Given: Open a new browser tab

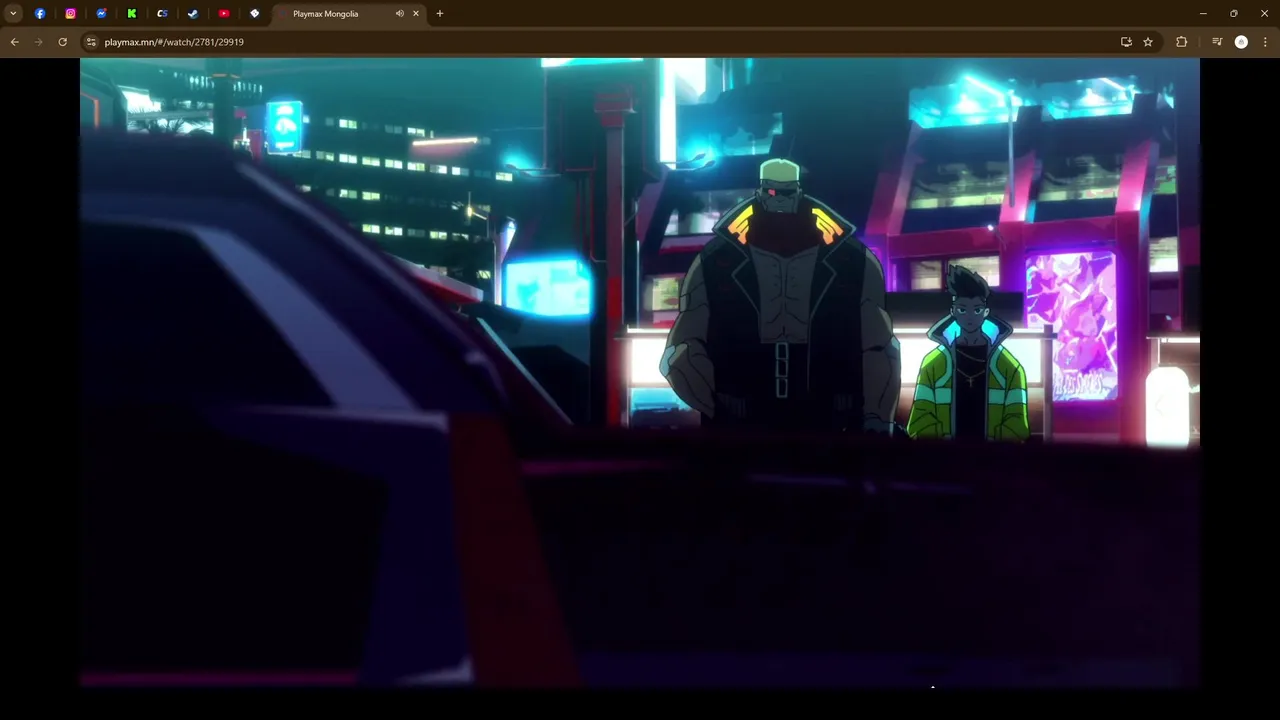Looking at the screenshot, I should click(x=440, y=14).
